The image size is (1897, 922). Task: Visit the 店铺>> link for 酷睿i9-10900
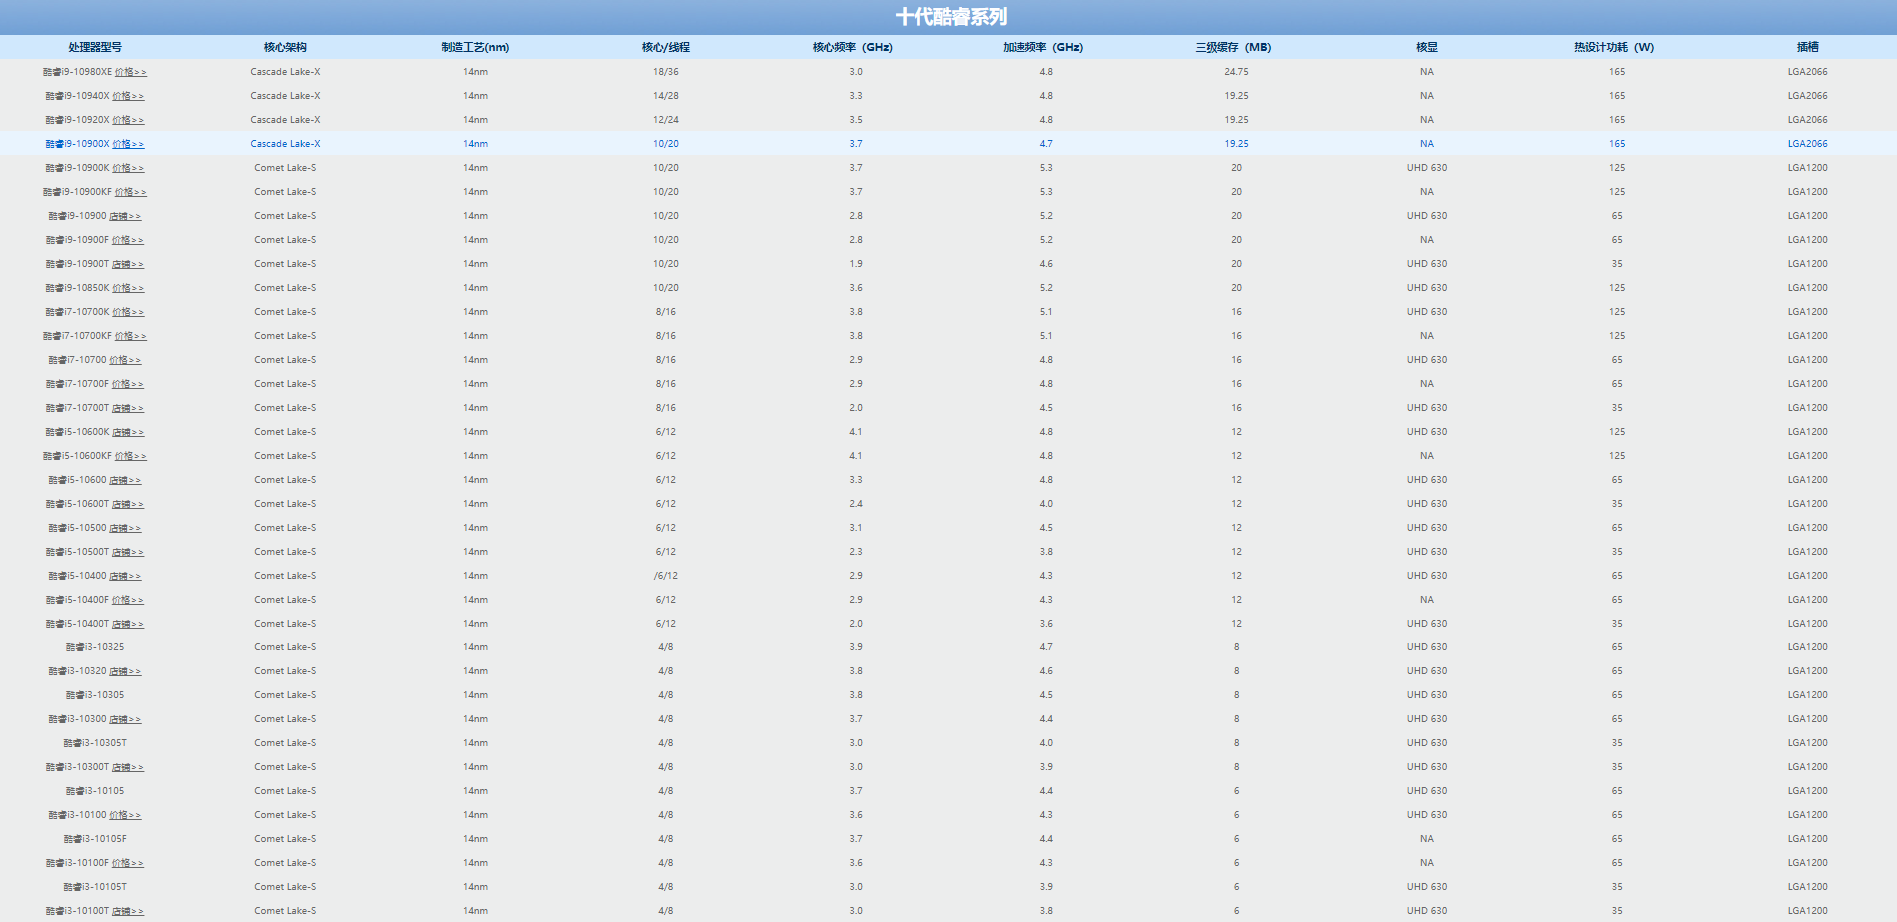click(125, 216)
